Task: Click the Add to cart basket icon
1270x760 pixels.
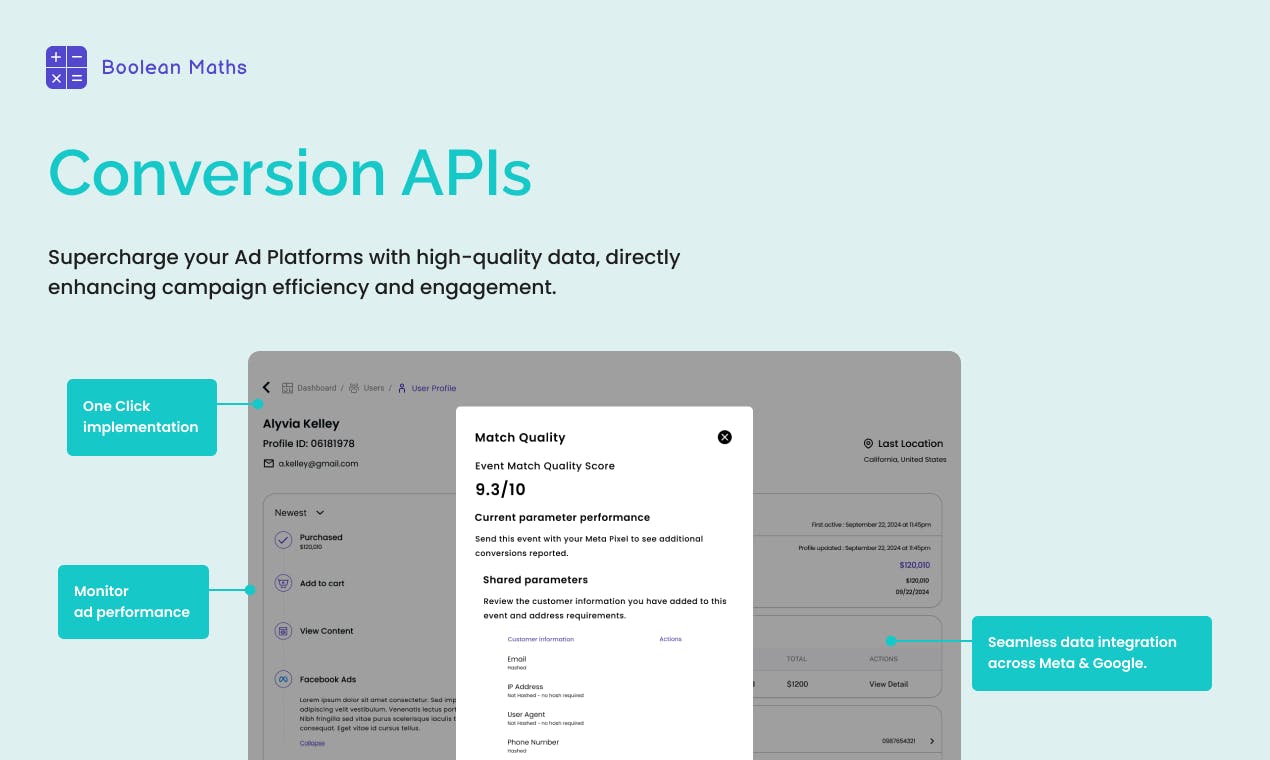Action: pyautogui.click(x=283, y=583)
